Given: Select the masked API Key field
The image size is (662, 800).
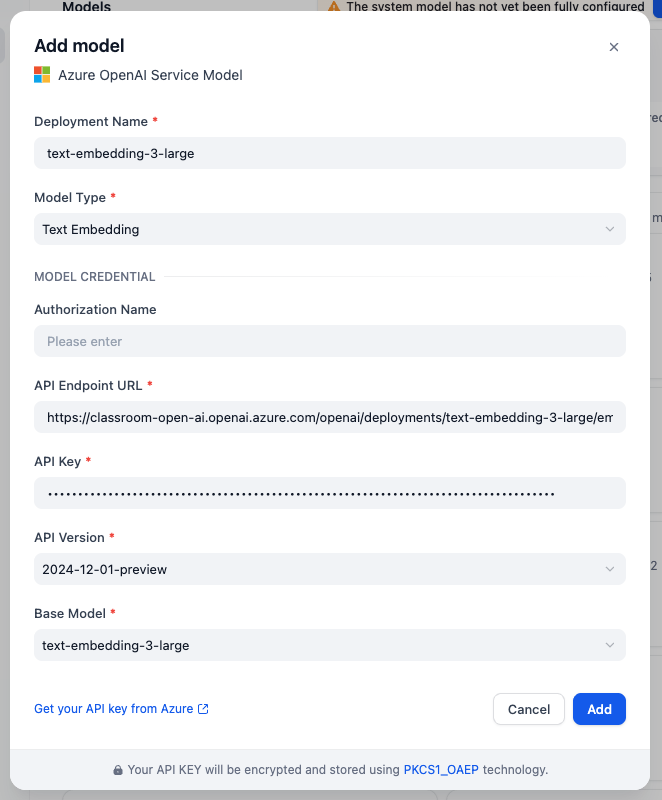Looking at the screenshot, I should click(x=330, y=493).
